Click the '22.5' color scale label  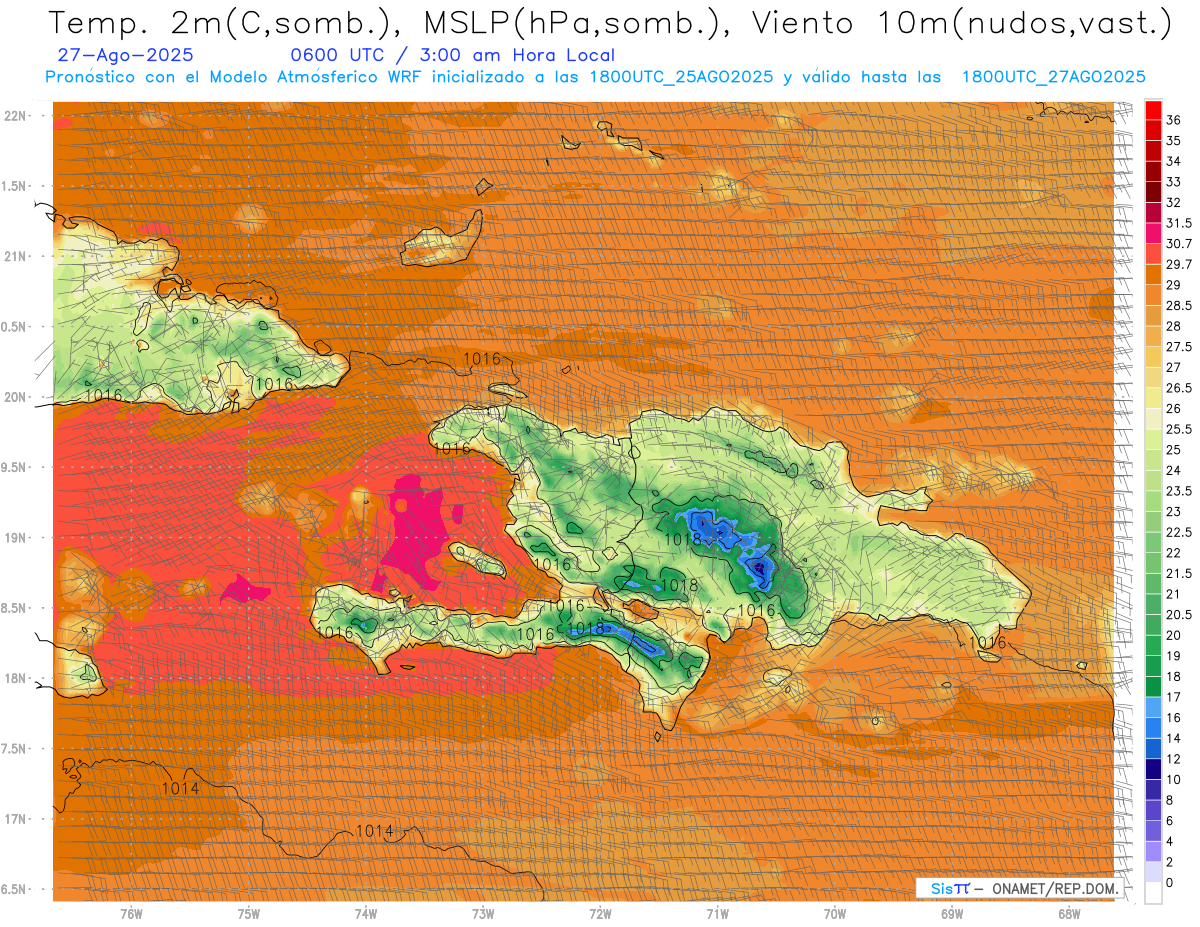[1179, 532]
